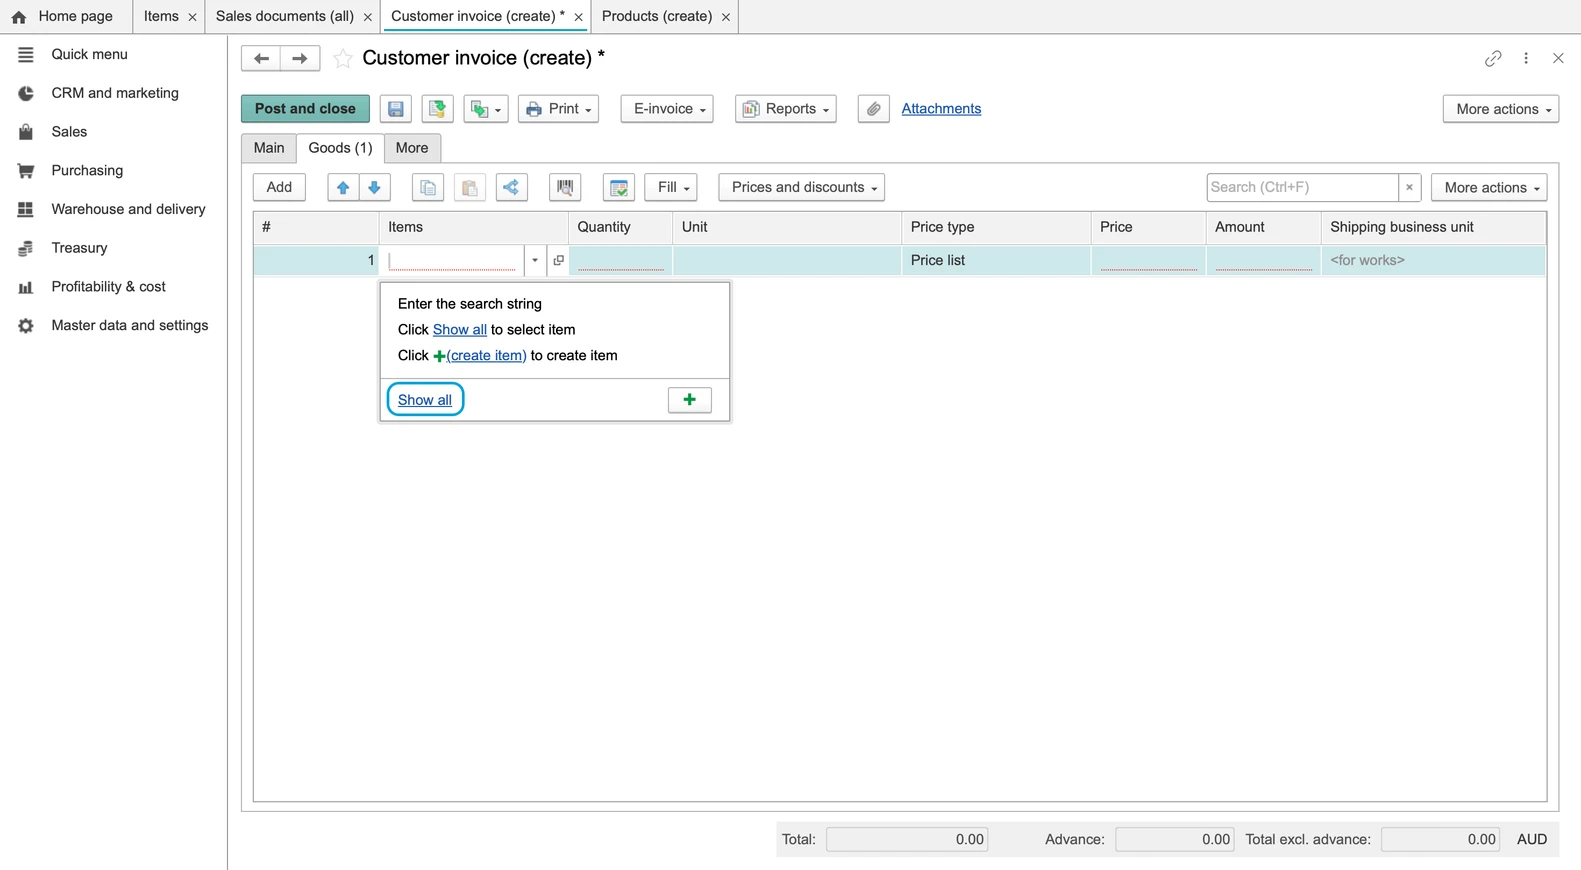The height and width of the screenshot is (870, 1581).
Task: Click the Copy rows icon
Action: point(428,188)
